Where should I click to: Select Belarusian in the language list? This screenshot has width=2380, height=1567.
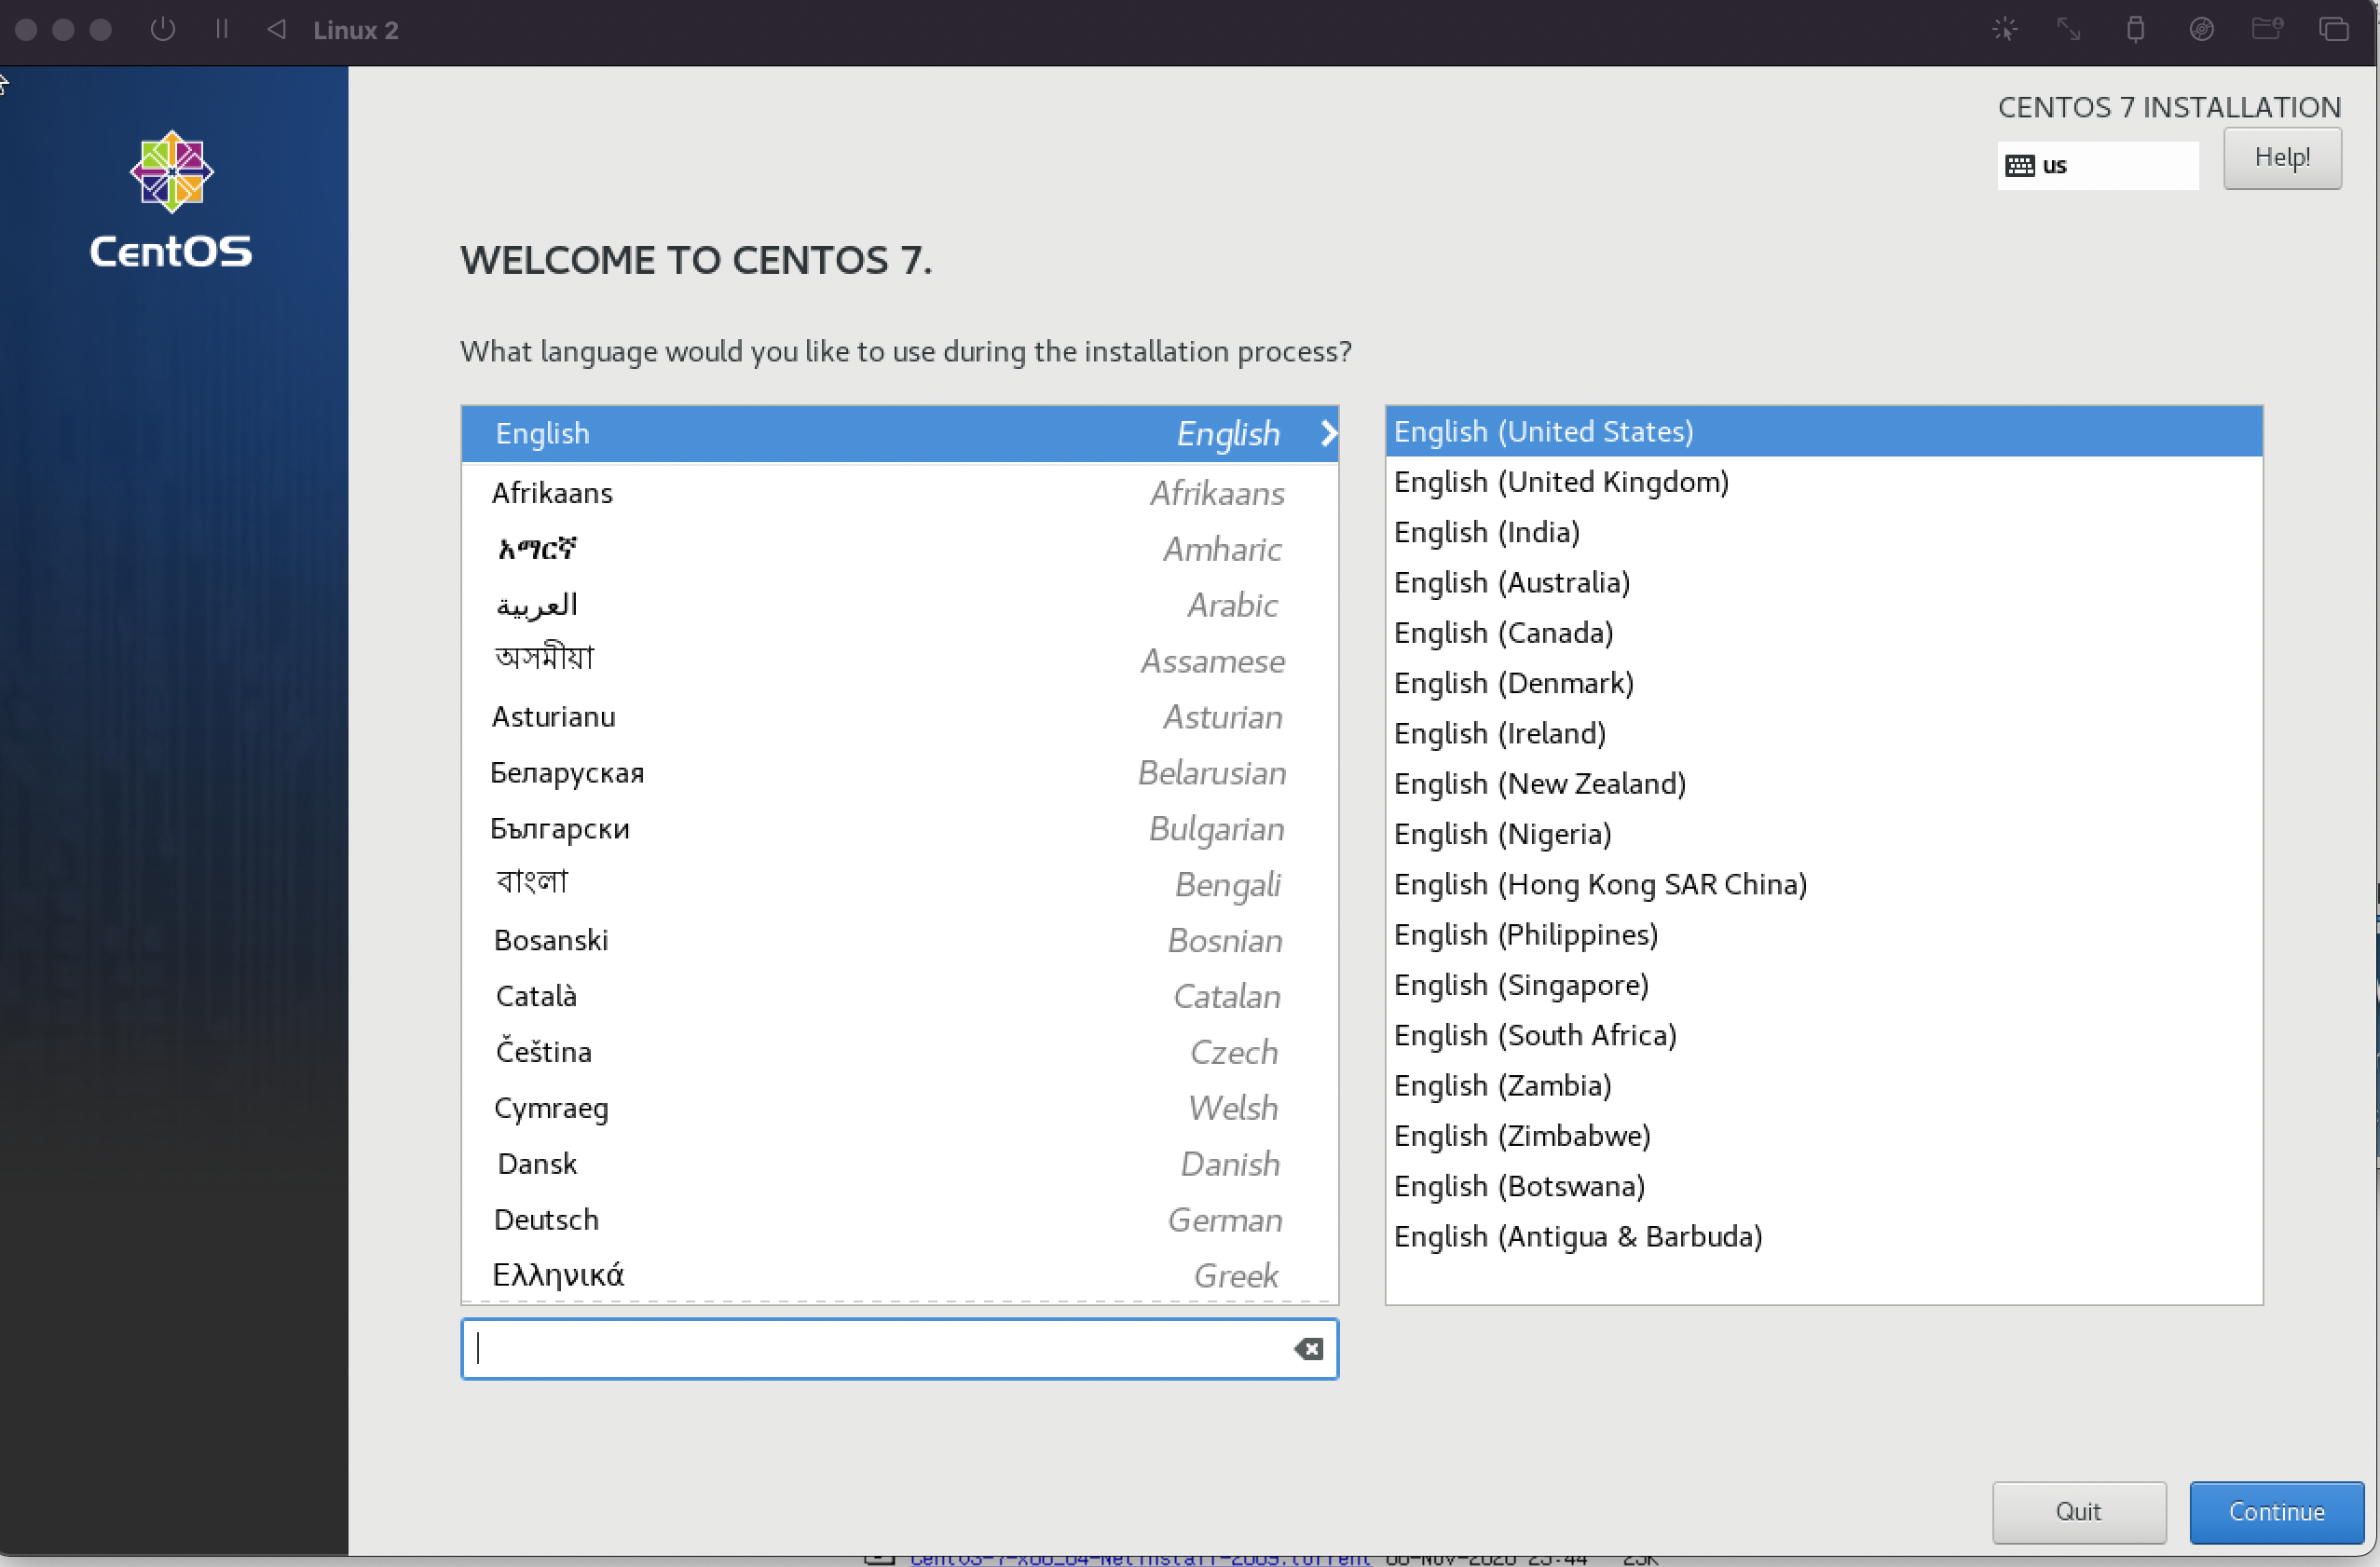899,773
